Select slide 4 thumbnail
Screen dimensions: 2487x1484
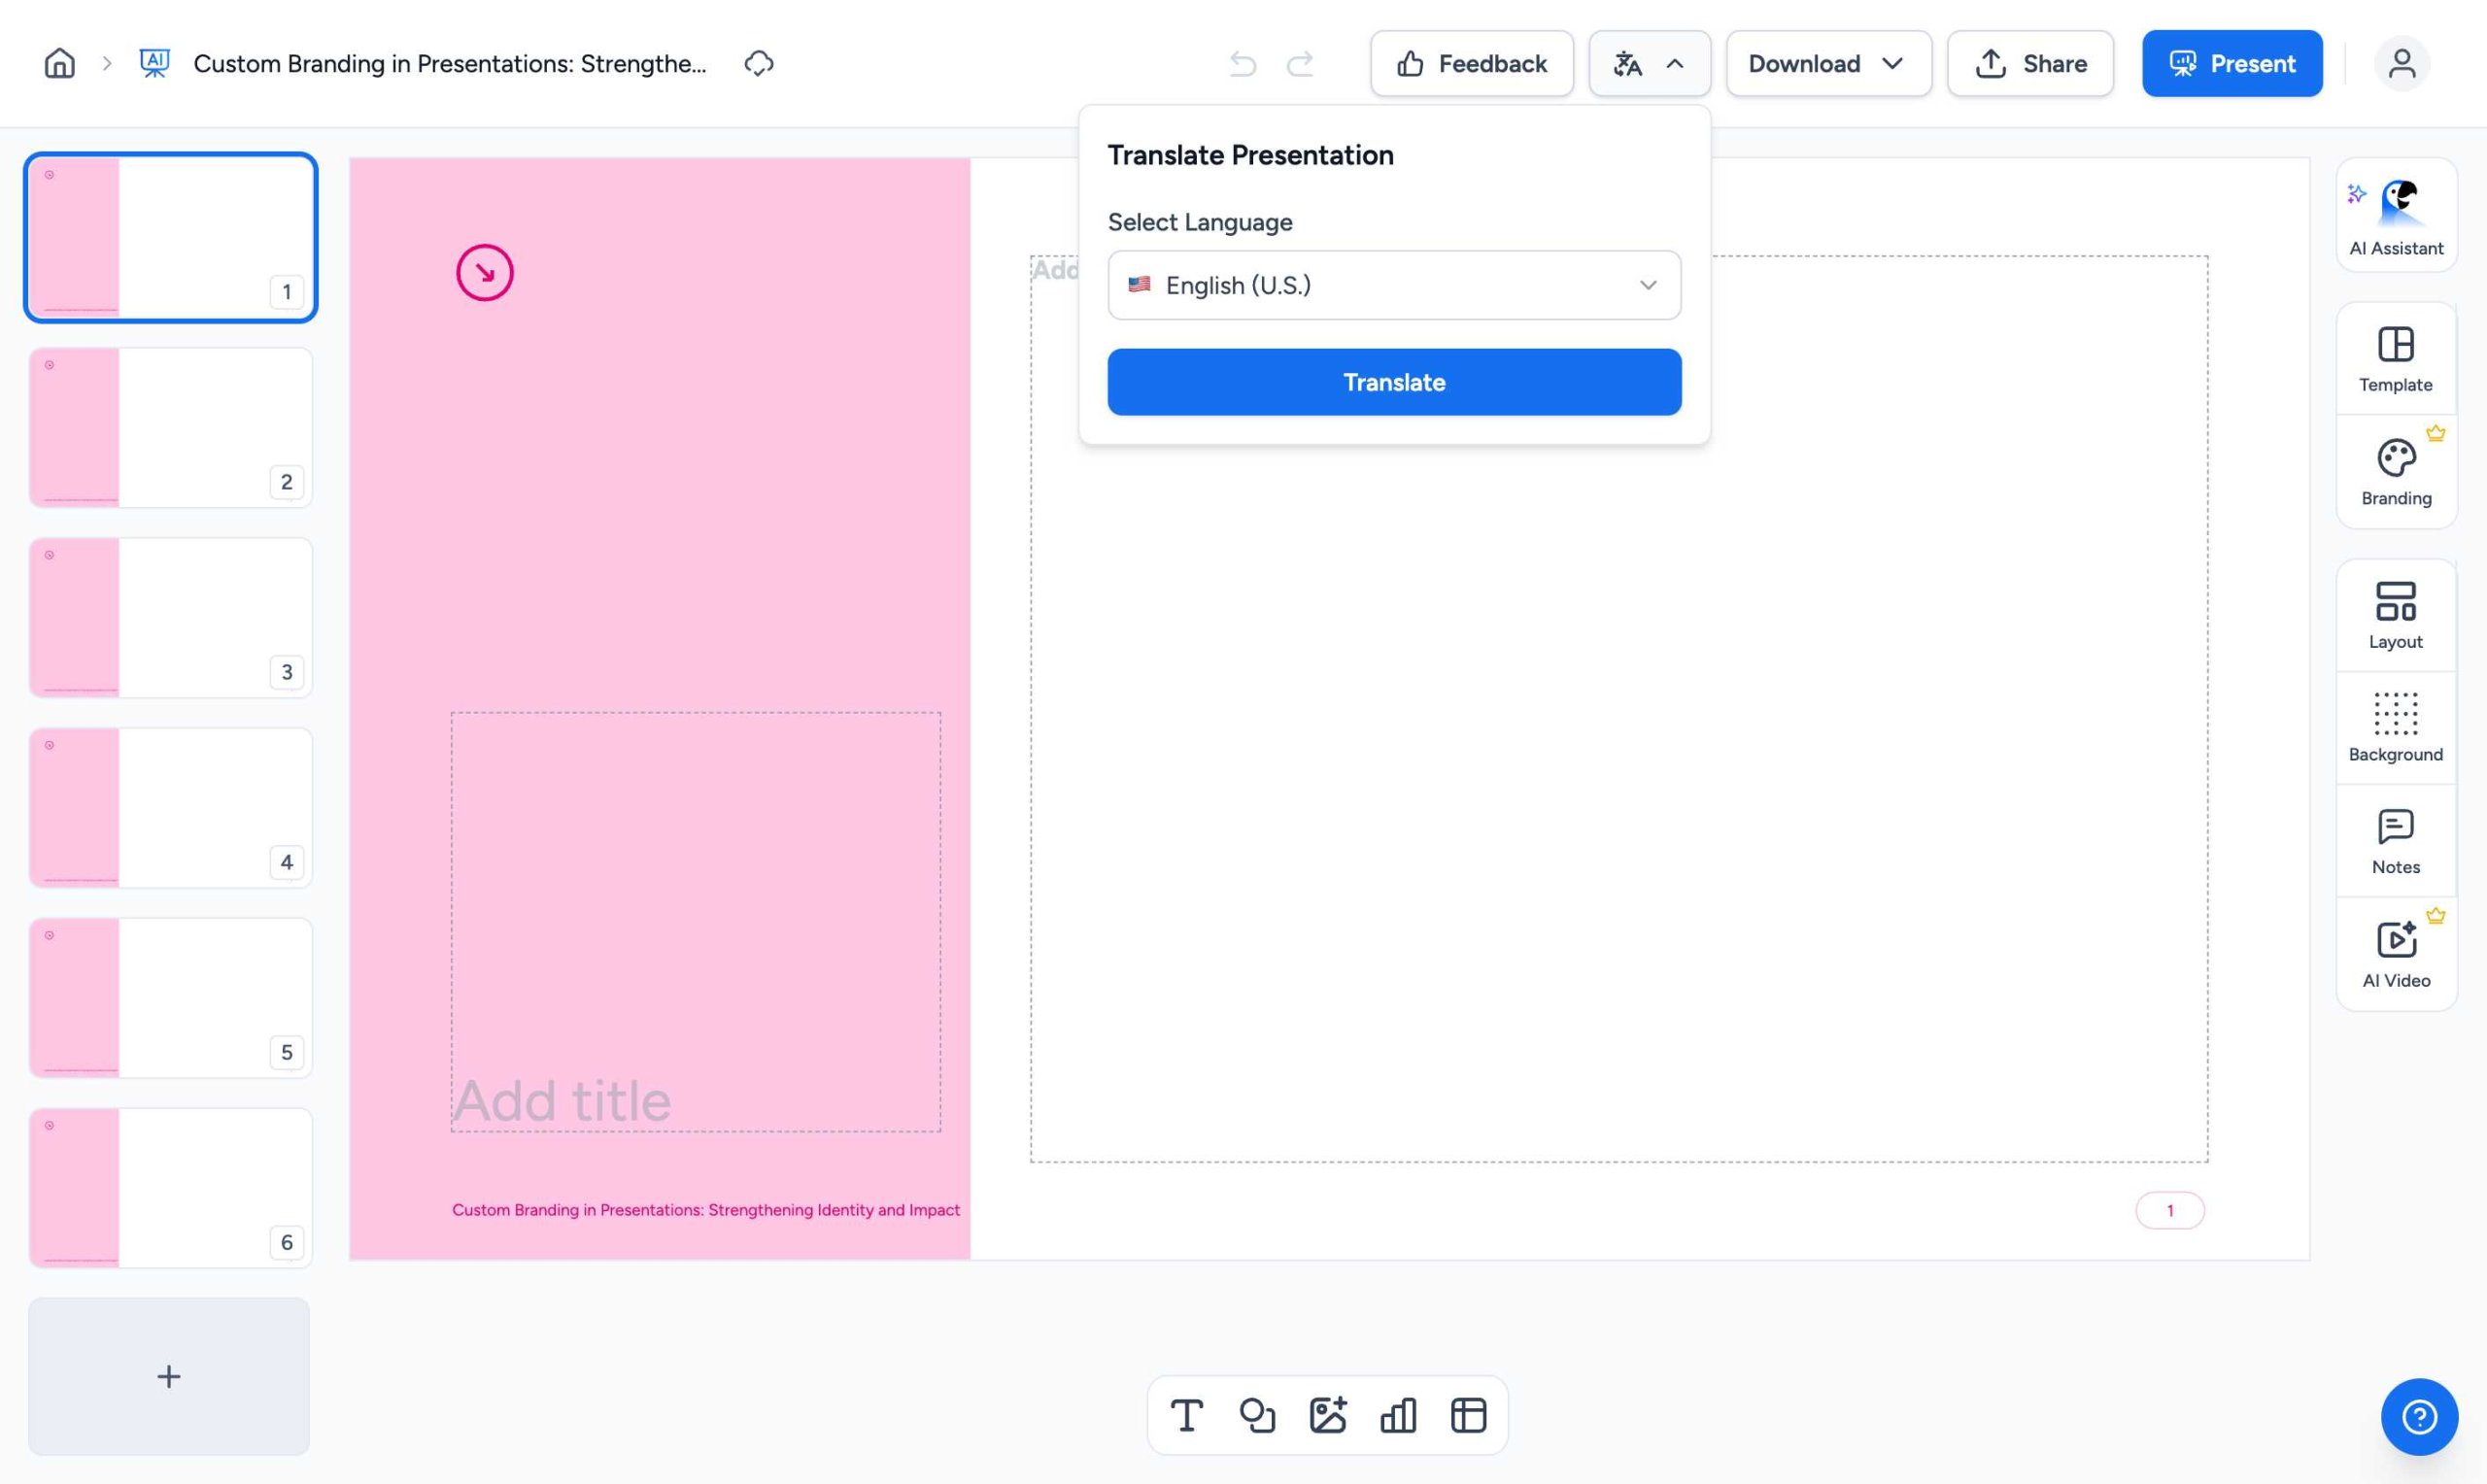(170, 807)
